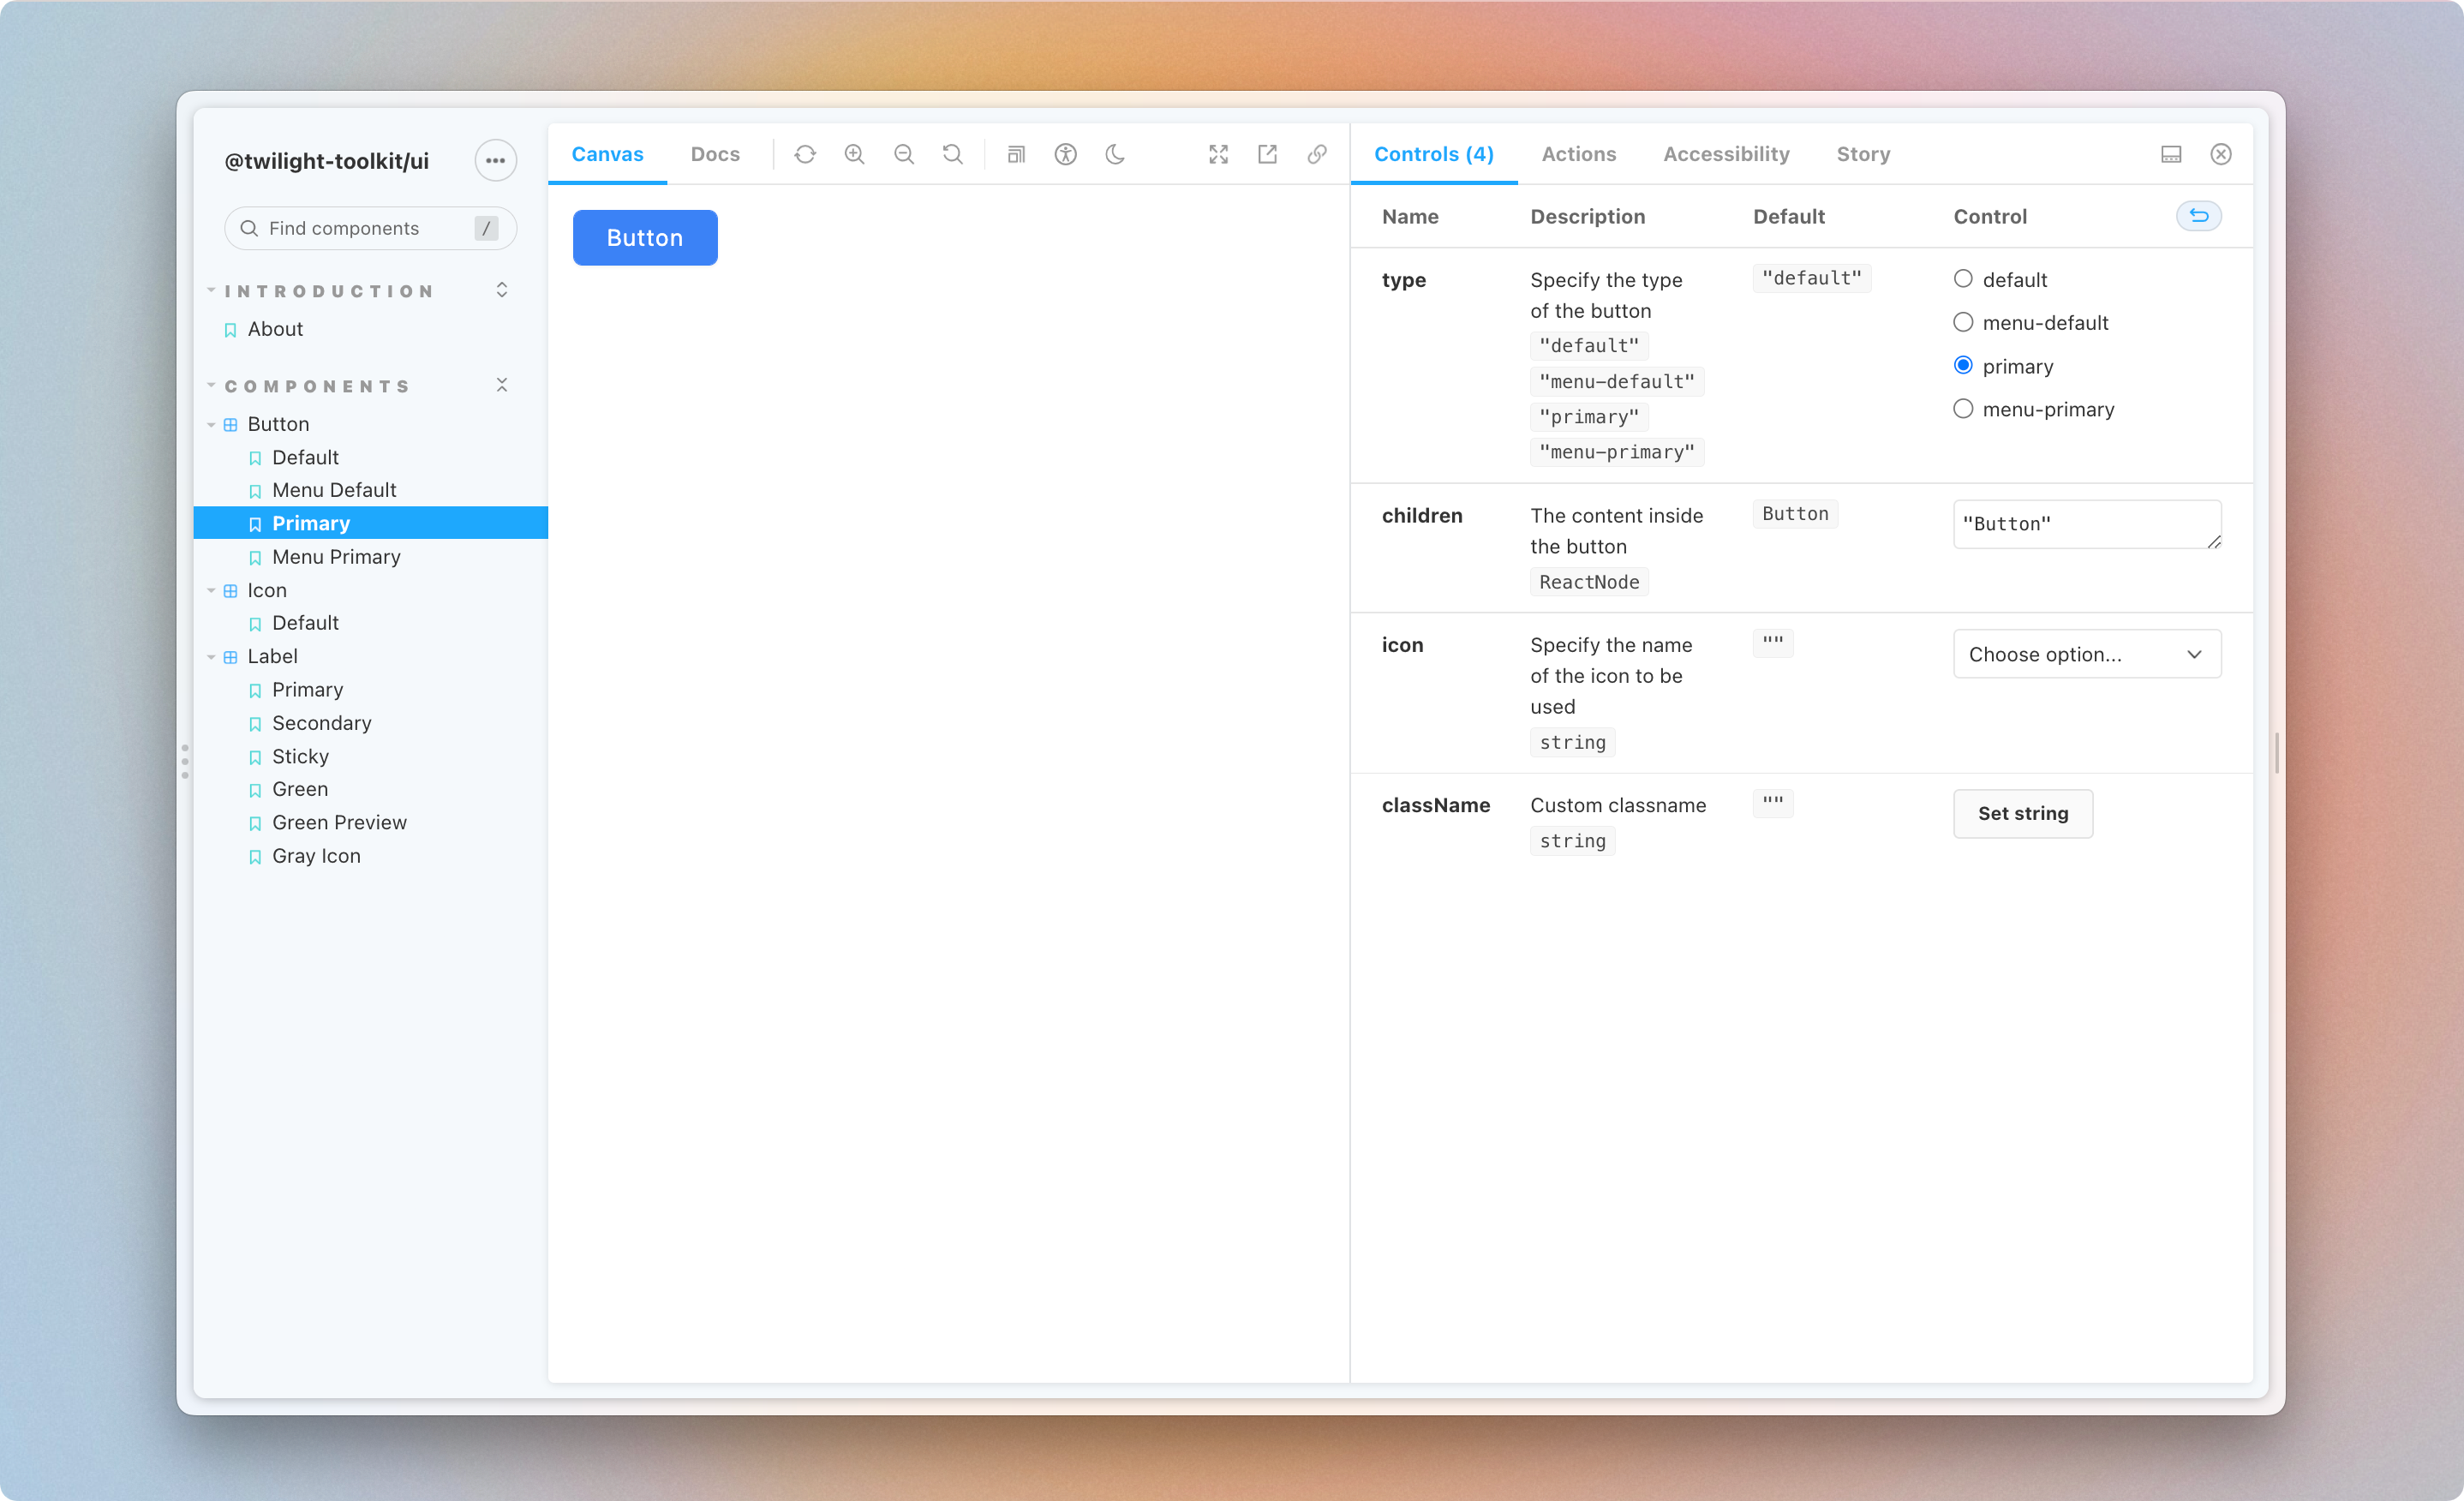The width and height of the screenshot is (2464, 1501).
Task: Collapse the Button tree node
Action: [x=211, y=425]
